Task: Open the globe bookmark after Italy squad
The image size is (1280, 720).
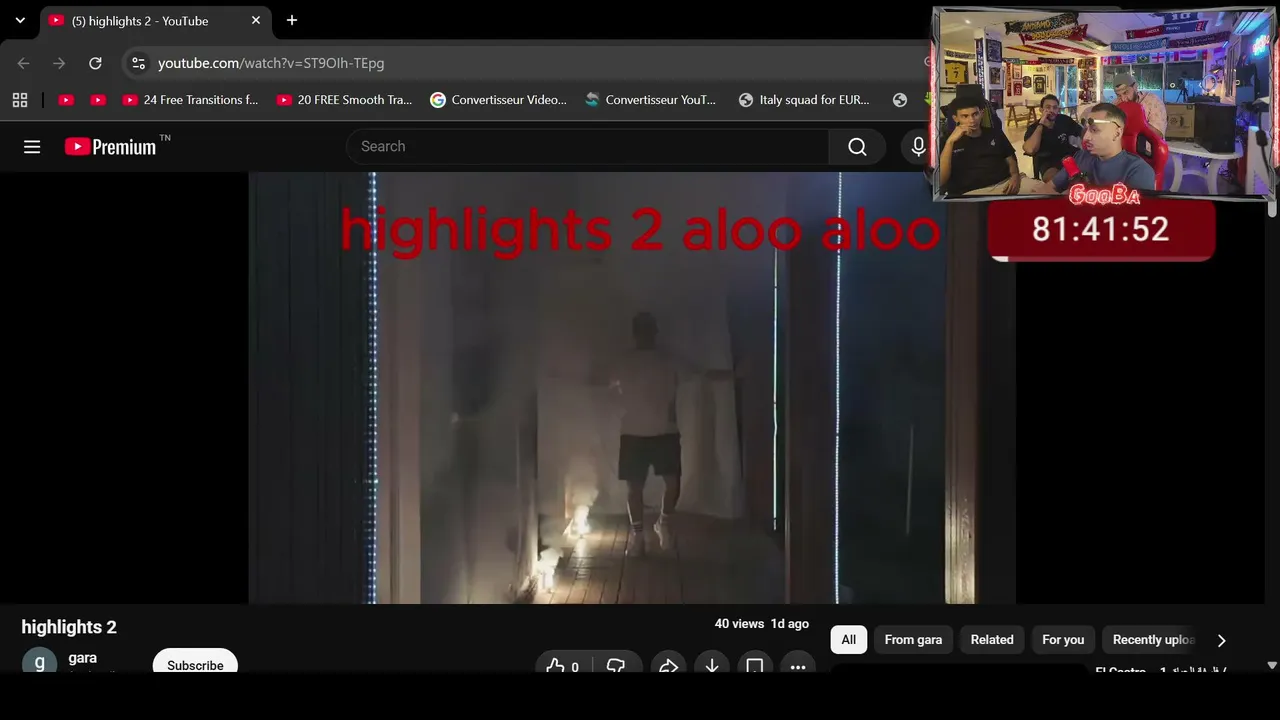Action: (x=900, y=100)
